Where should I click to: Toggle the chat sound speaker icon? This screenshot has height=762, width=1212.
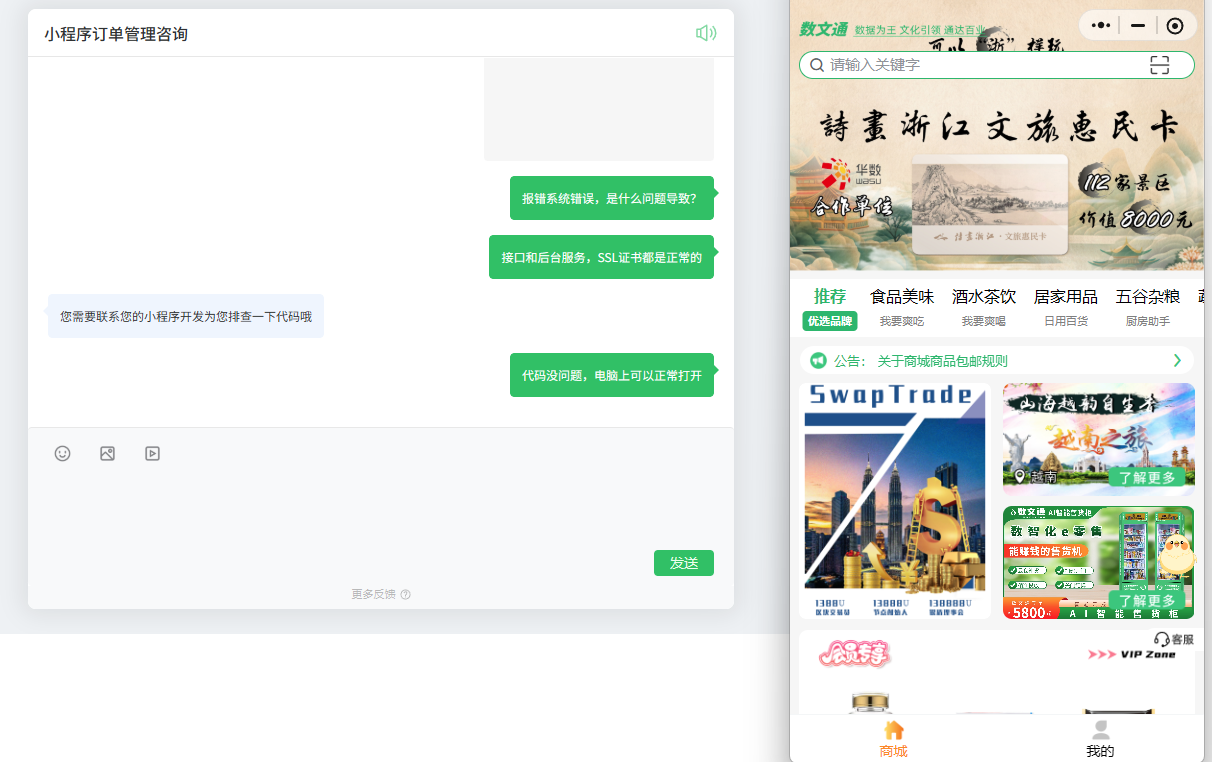(x=706, y=33)
